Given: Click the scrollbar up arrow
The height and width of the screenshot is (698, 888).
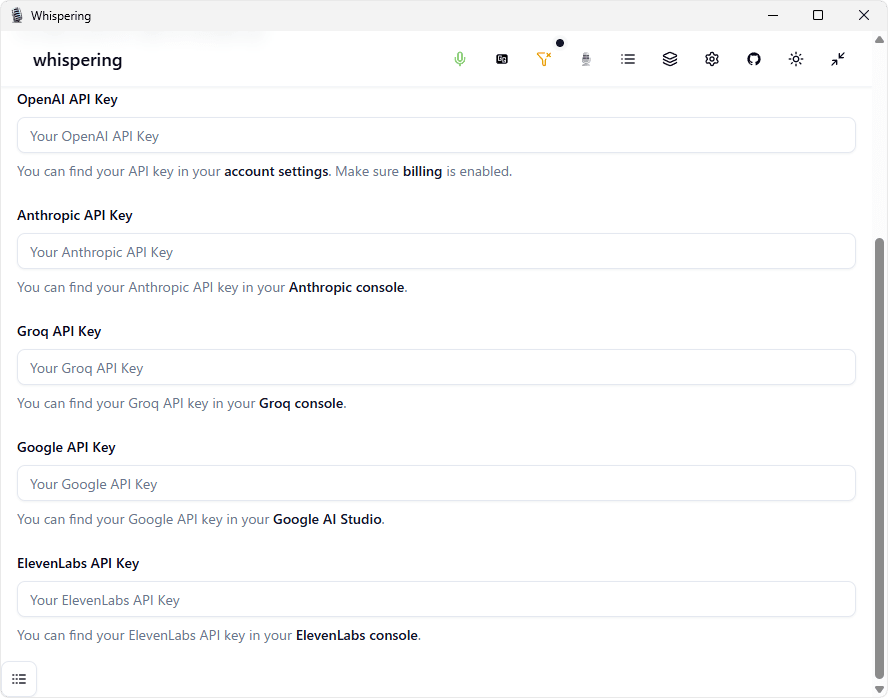Looking at the screenshot, I should [x=879, y=40].
